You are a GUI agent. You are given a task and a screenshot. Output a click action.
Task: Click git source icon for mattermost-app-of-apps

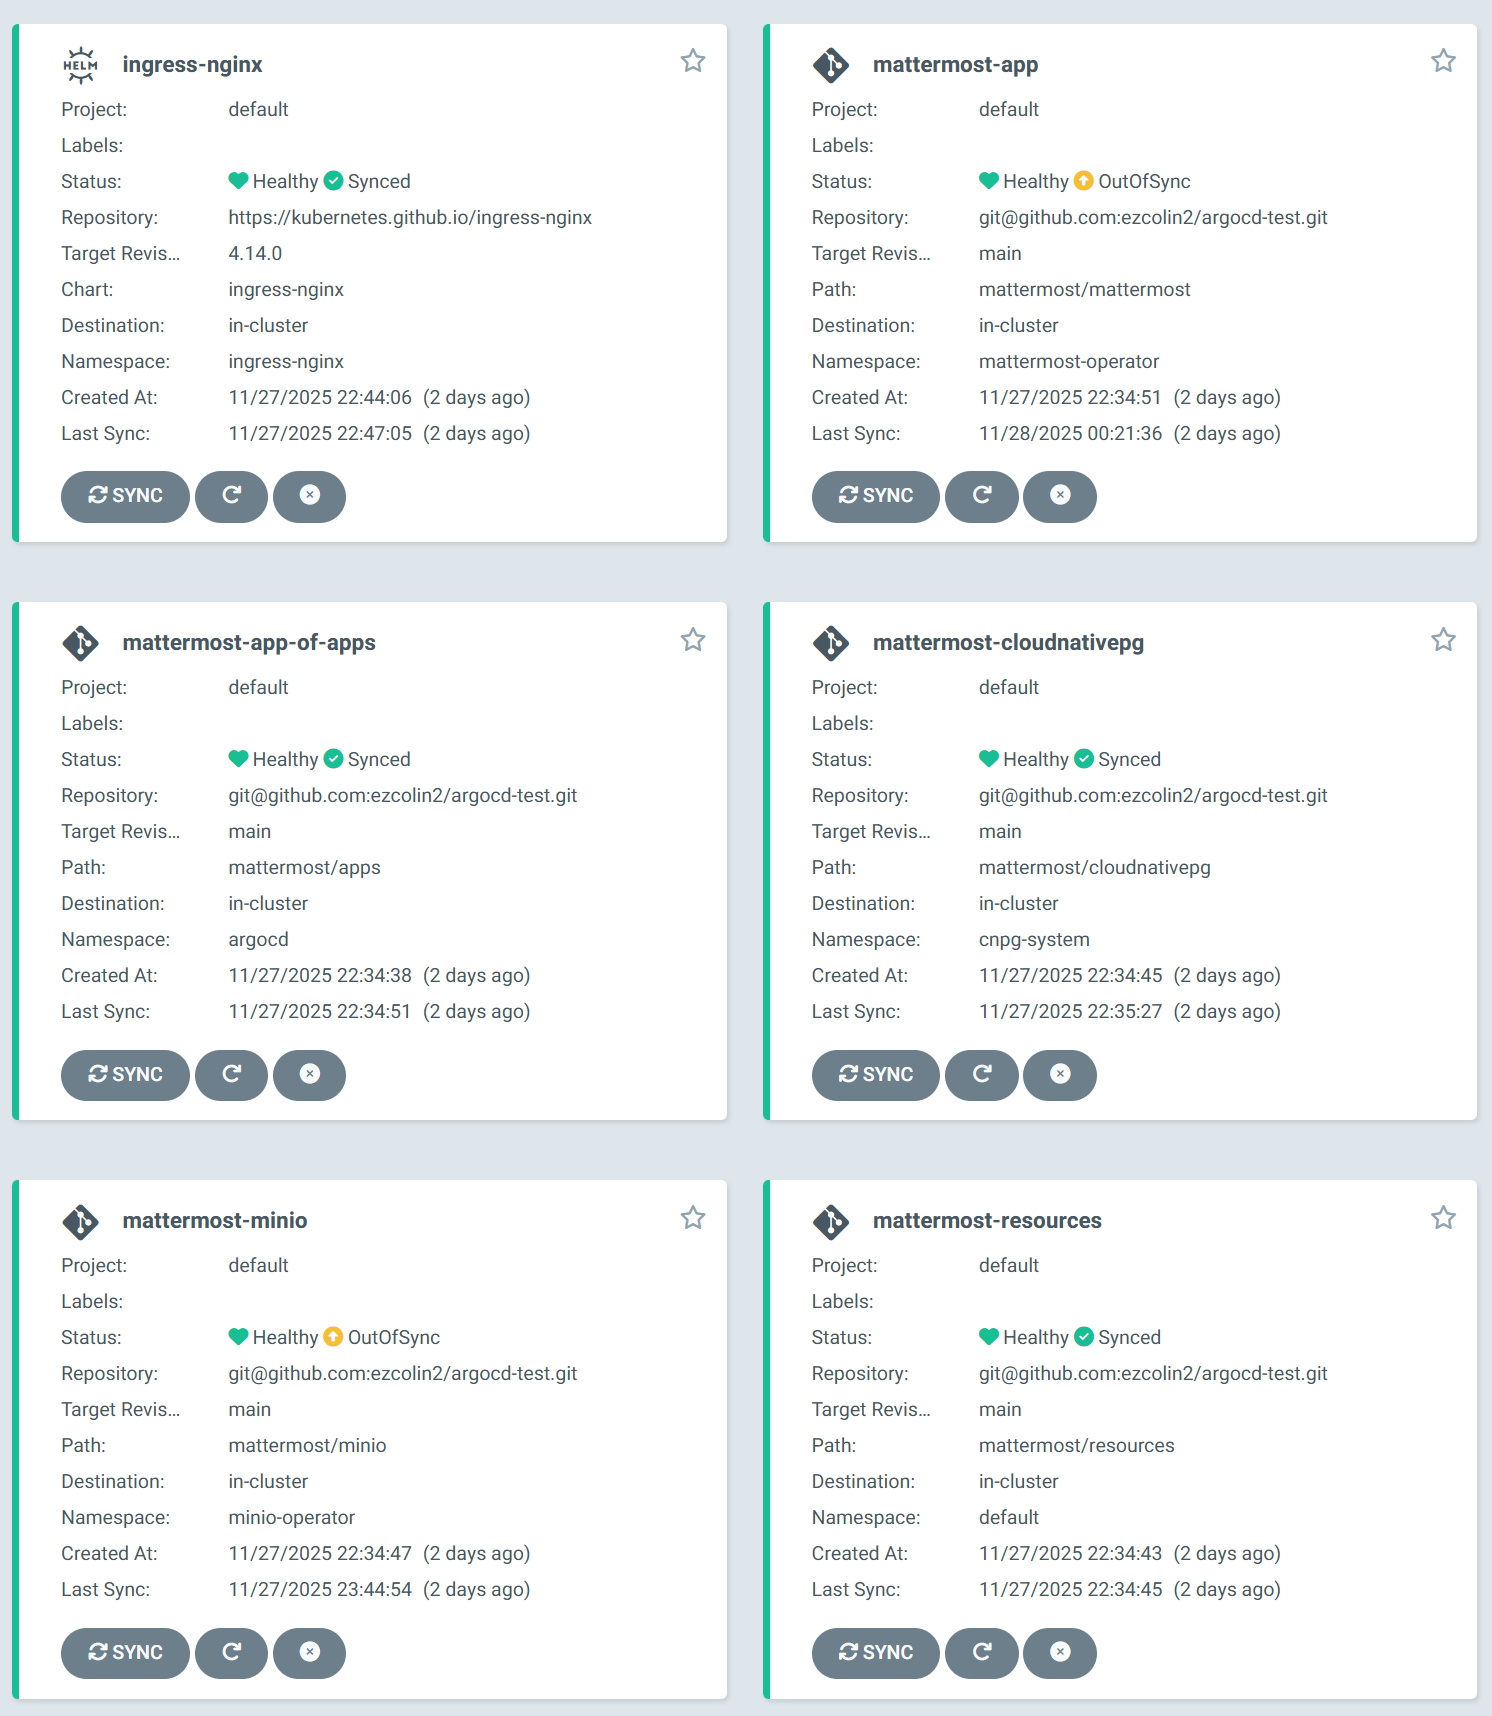coord(80,643)
